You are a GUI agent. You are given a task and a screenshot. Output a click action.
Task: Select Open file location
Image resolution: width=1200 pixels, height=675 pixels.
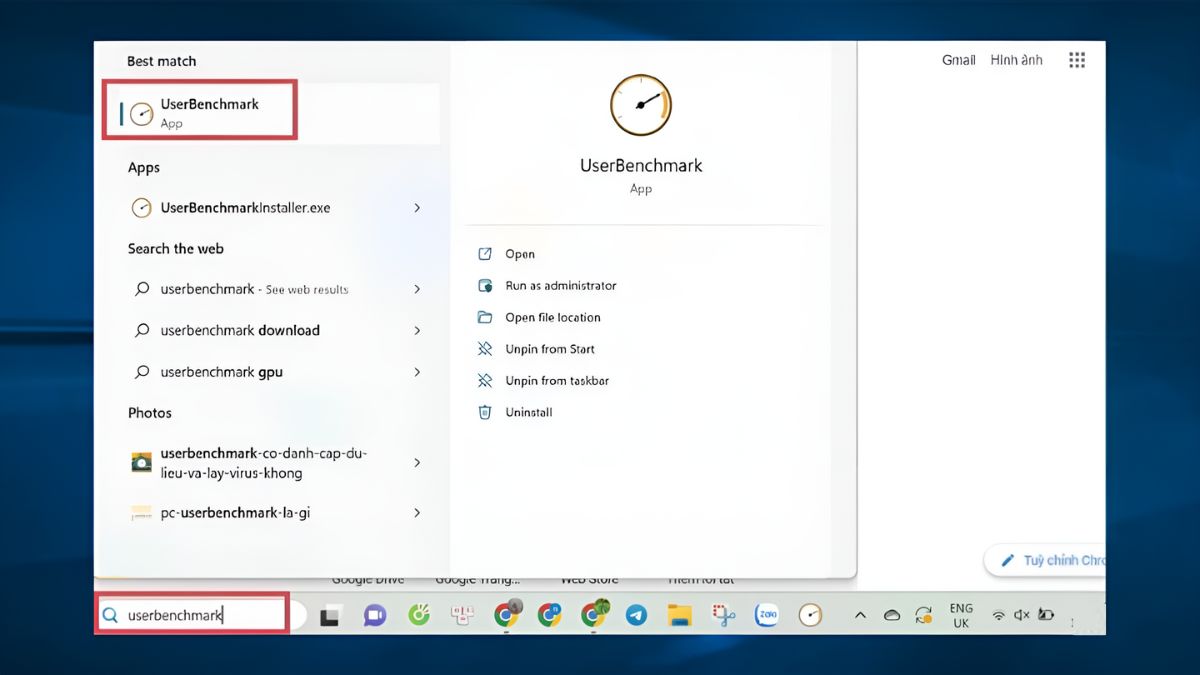point(553,318)
